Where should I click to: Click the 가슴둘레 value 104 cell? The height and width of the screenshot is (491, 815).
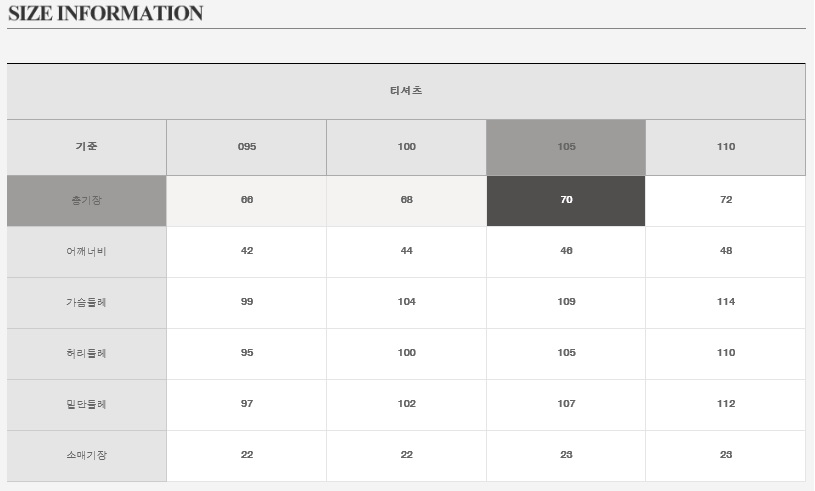click(x=406, y=302)
